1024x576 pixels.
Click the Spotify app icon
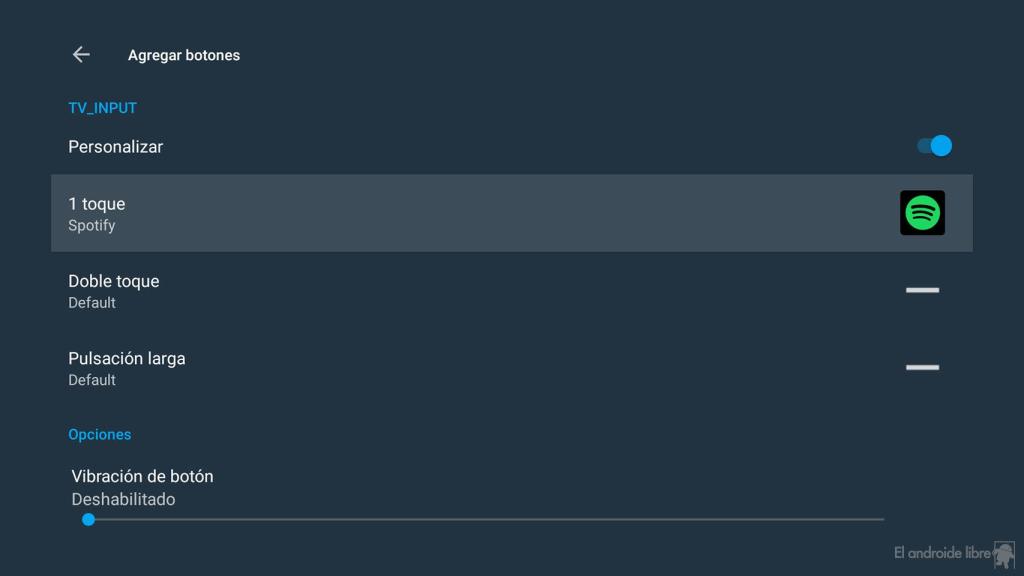[921, 212]
